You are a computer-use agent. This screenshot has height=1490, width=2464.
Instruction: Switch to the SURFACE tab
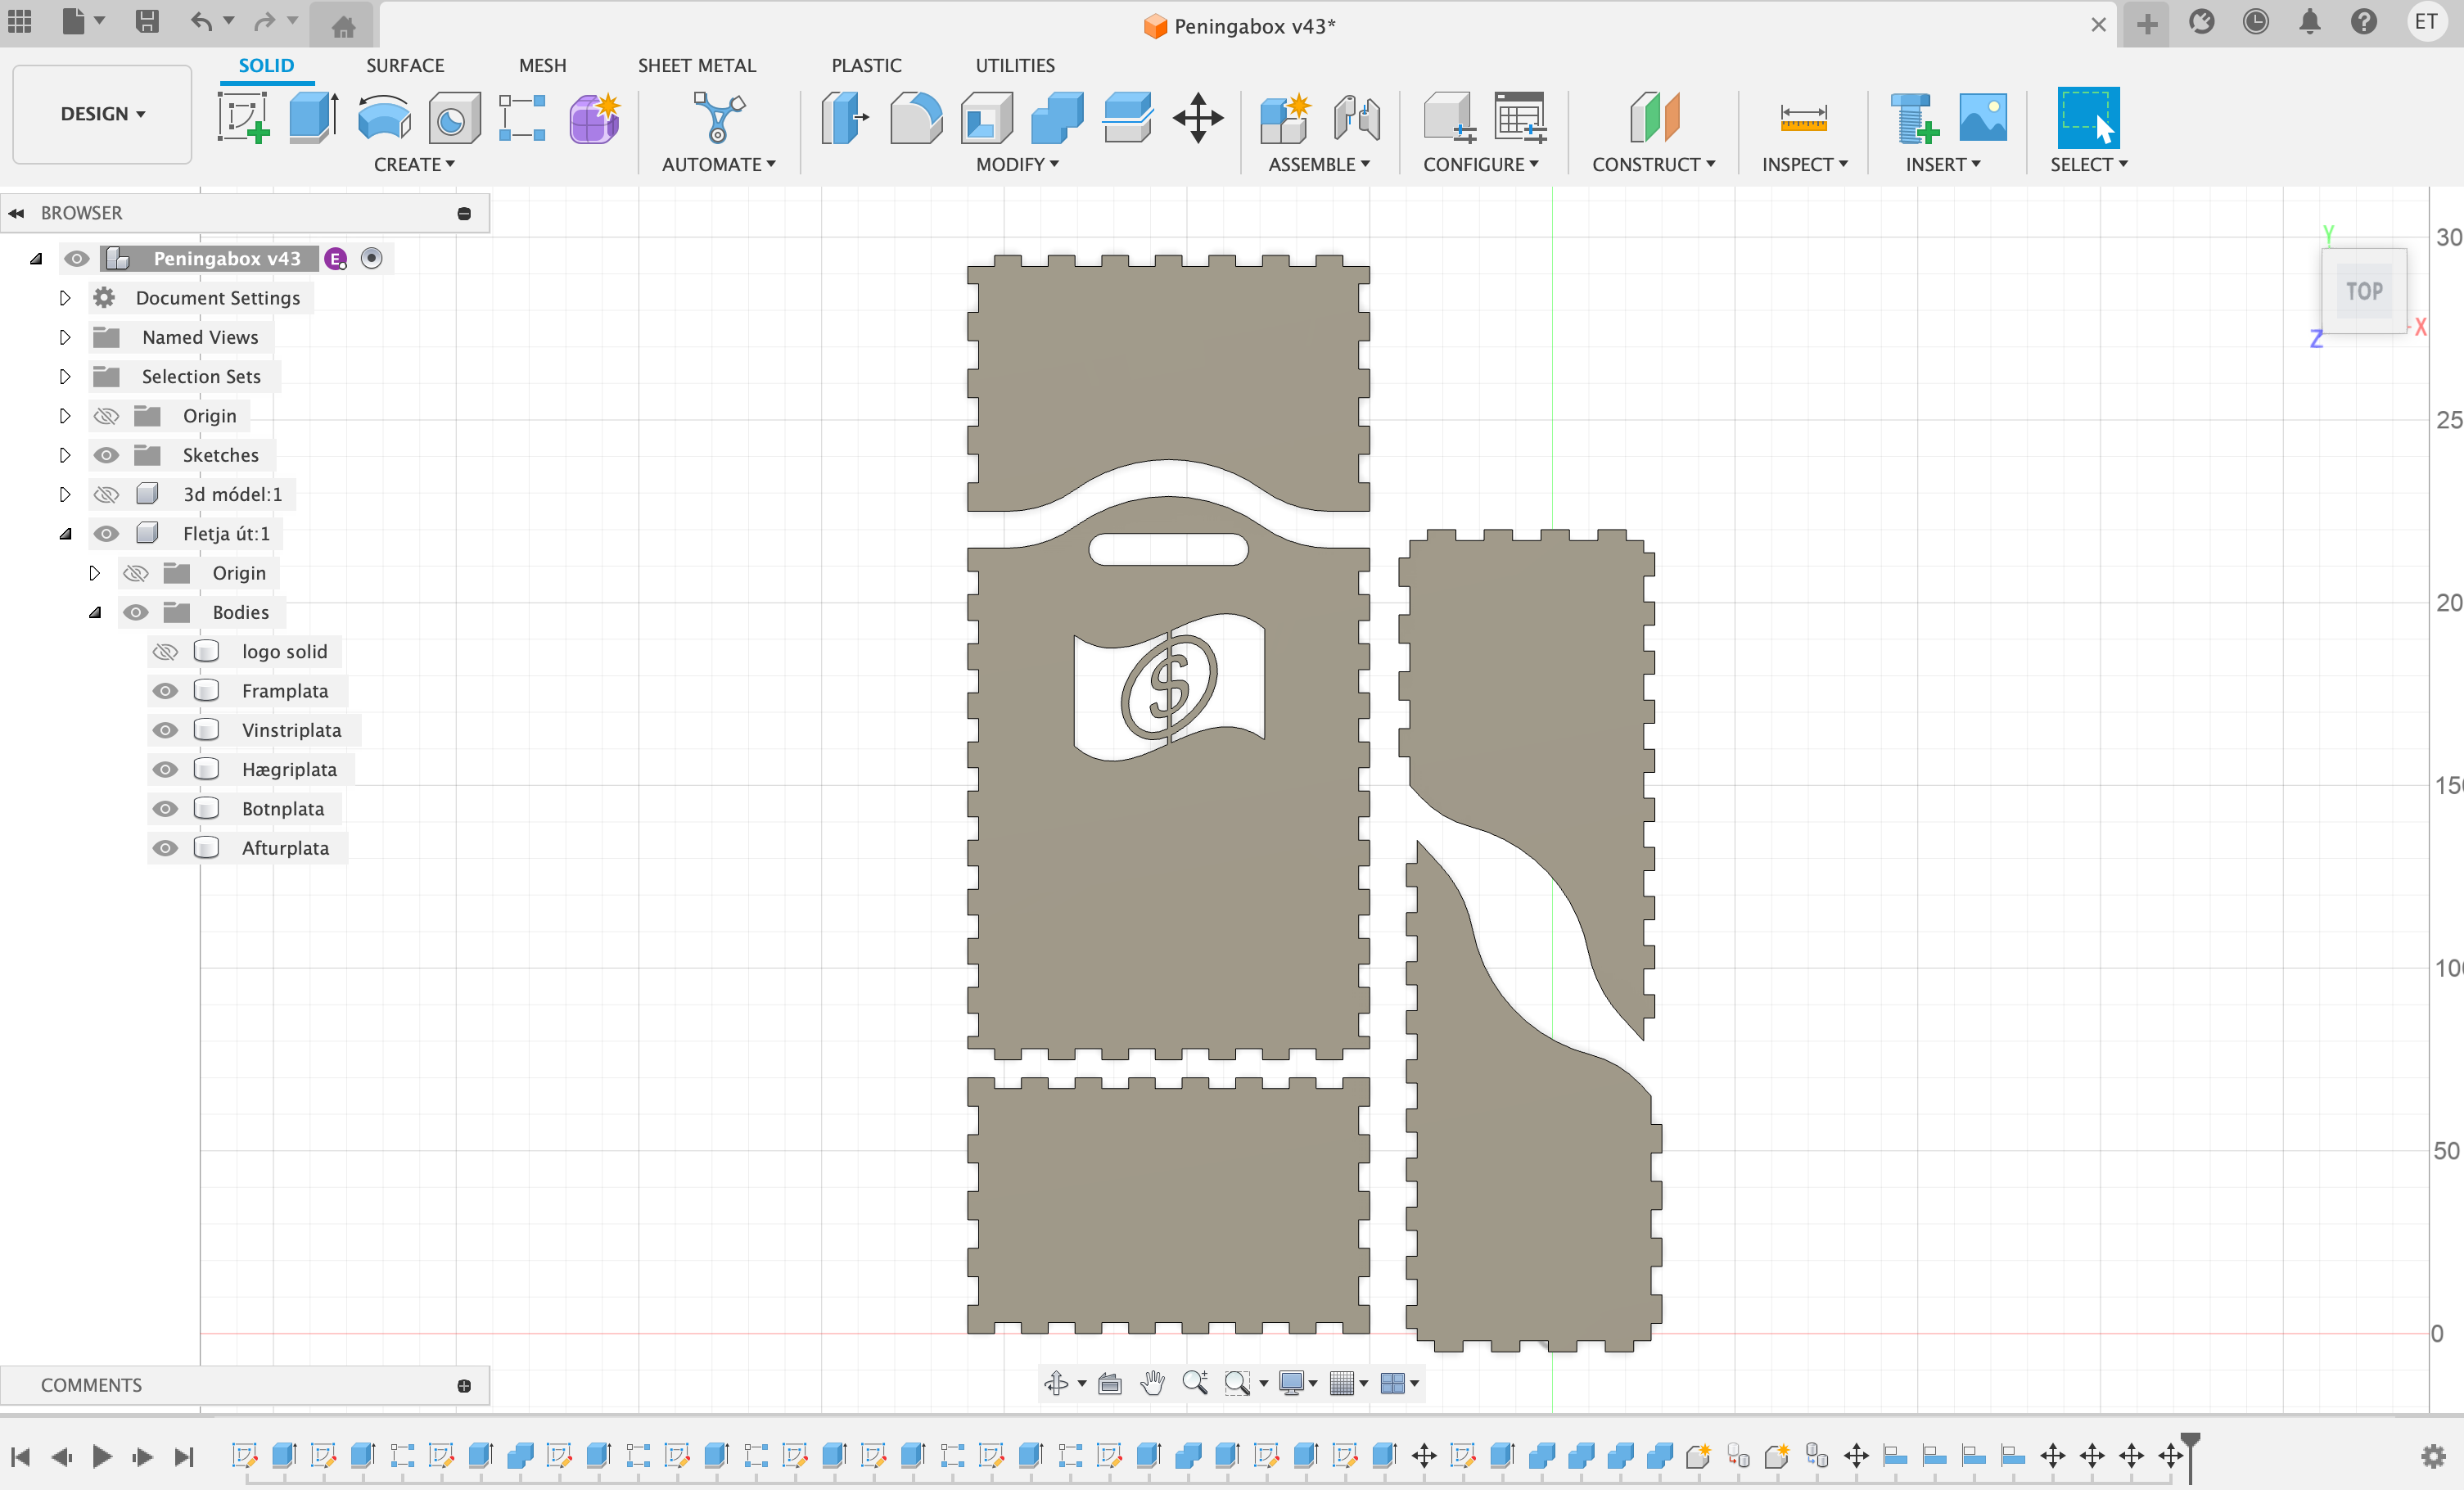point(405,65)
